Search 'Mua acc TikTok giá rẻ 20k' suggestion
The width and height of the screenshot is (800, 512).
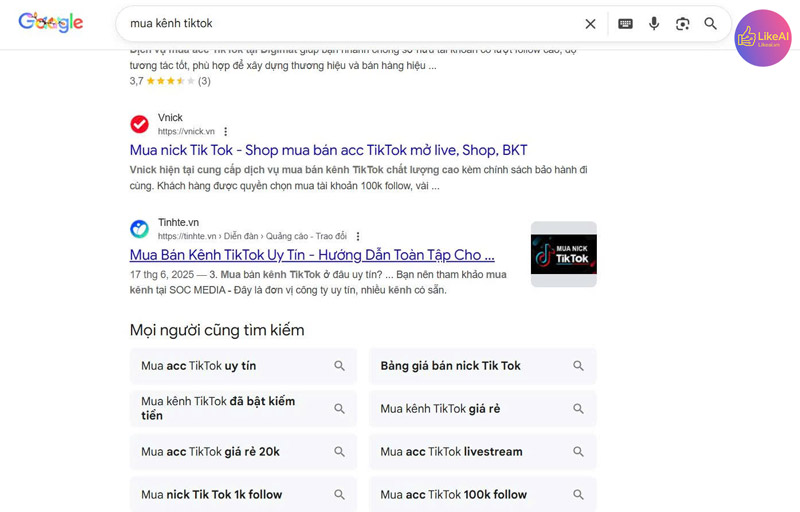point(243,451)
